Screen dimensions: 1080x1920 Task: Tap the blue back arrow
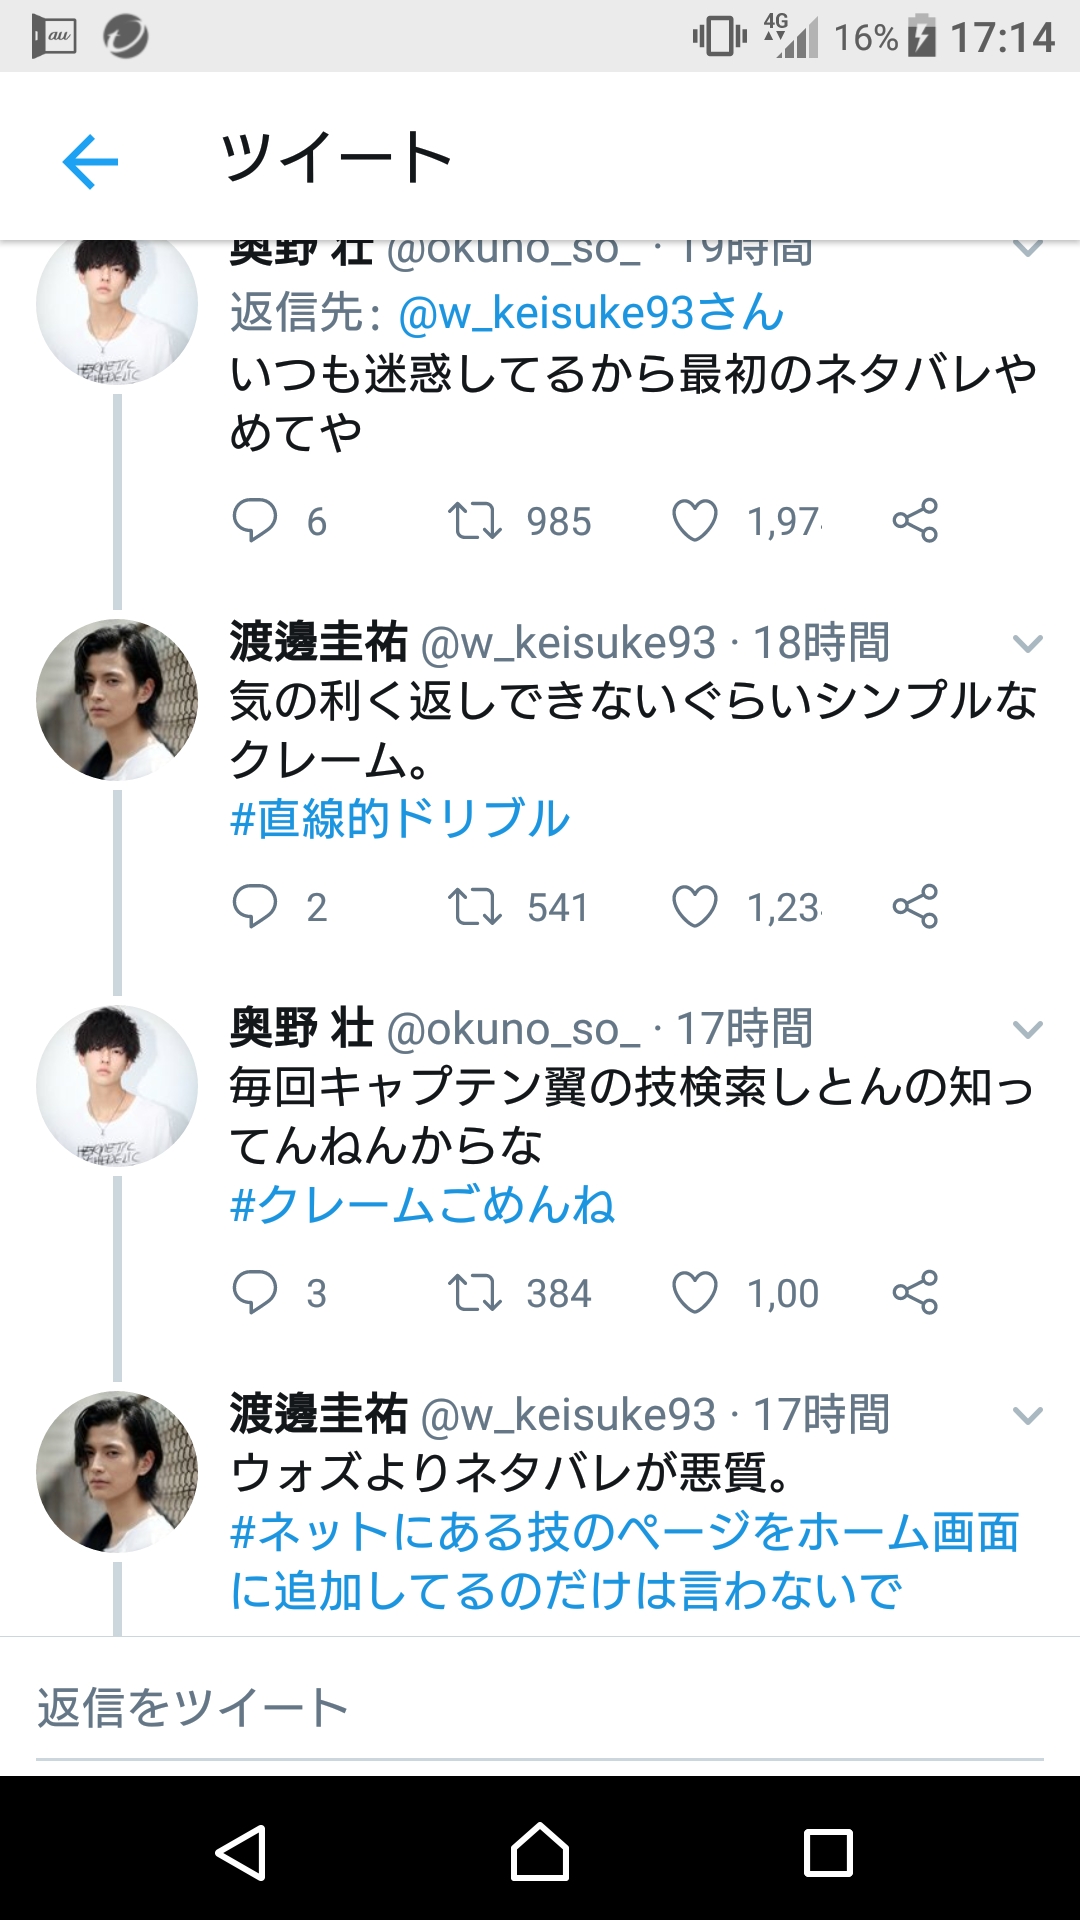(90, 161)
